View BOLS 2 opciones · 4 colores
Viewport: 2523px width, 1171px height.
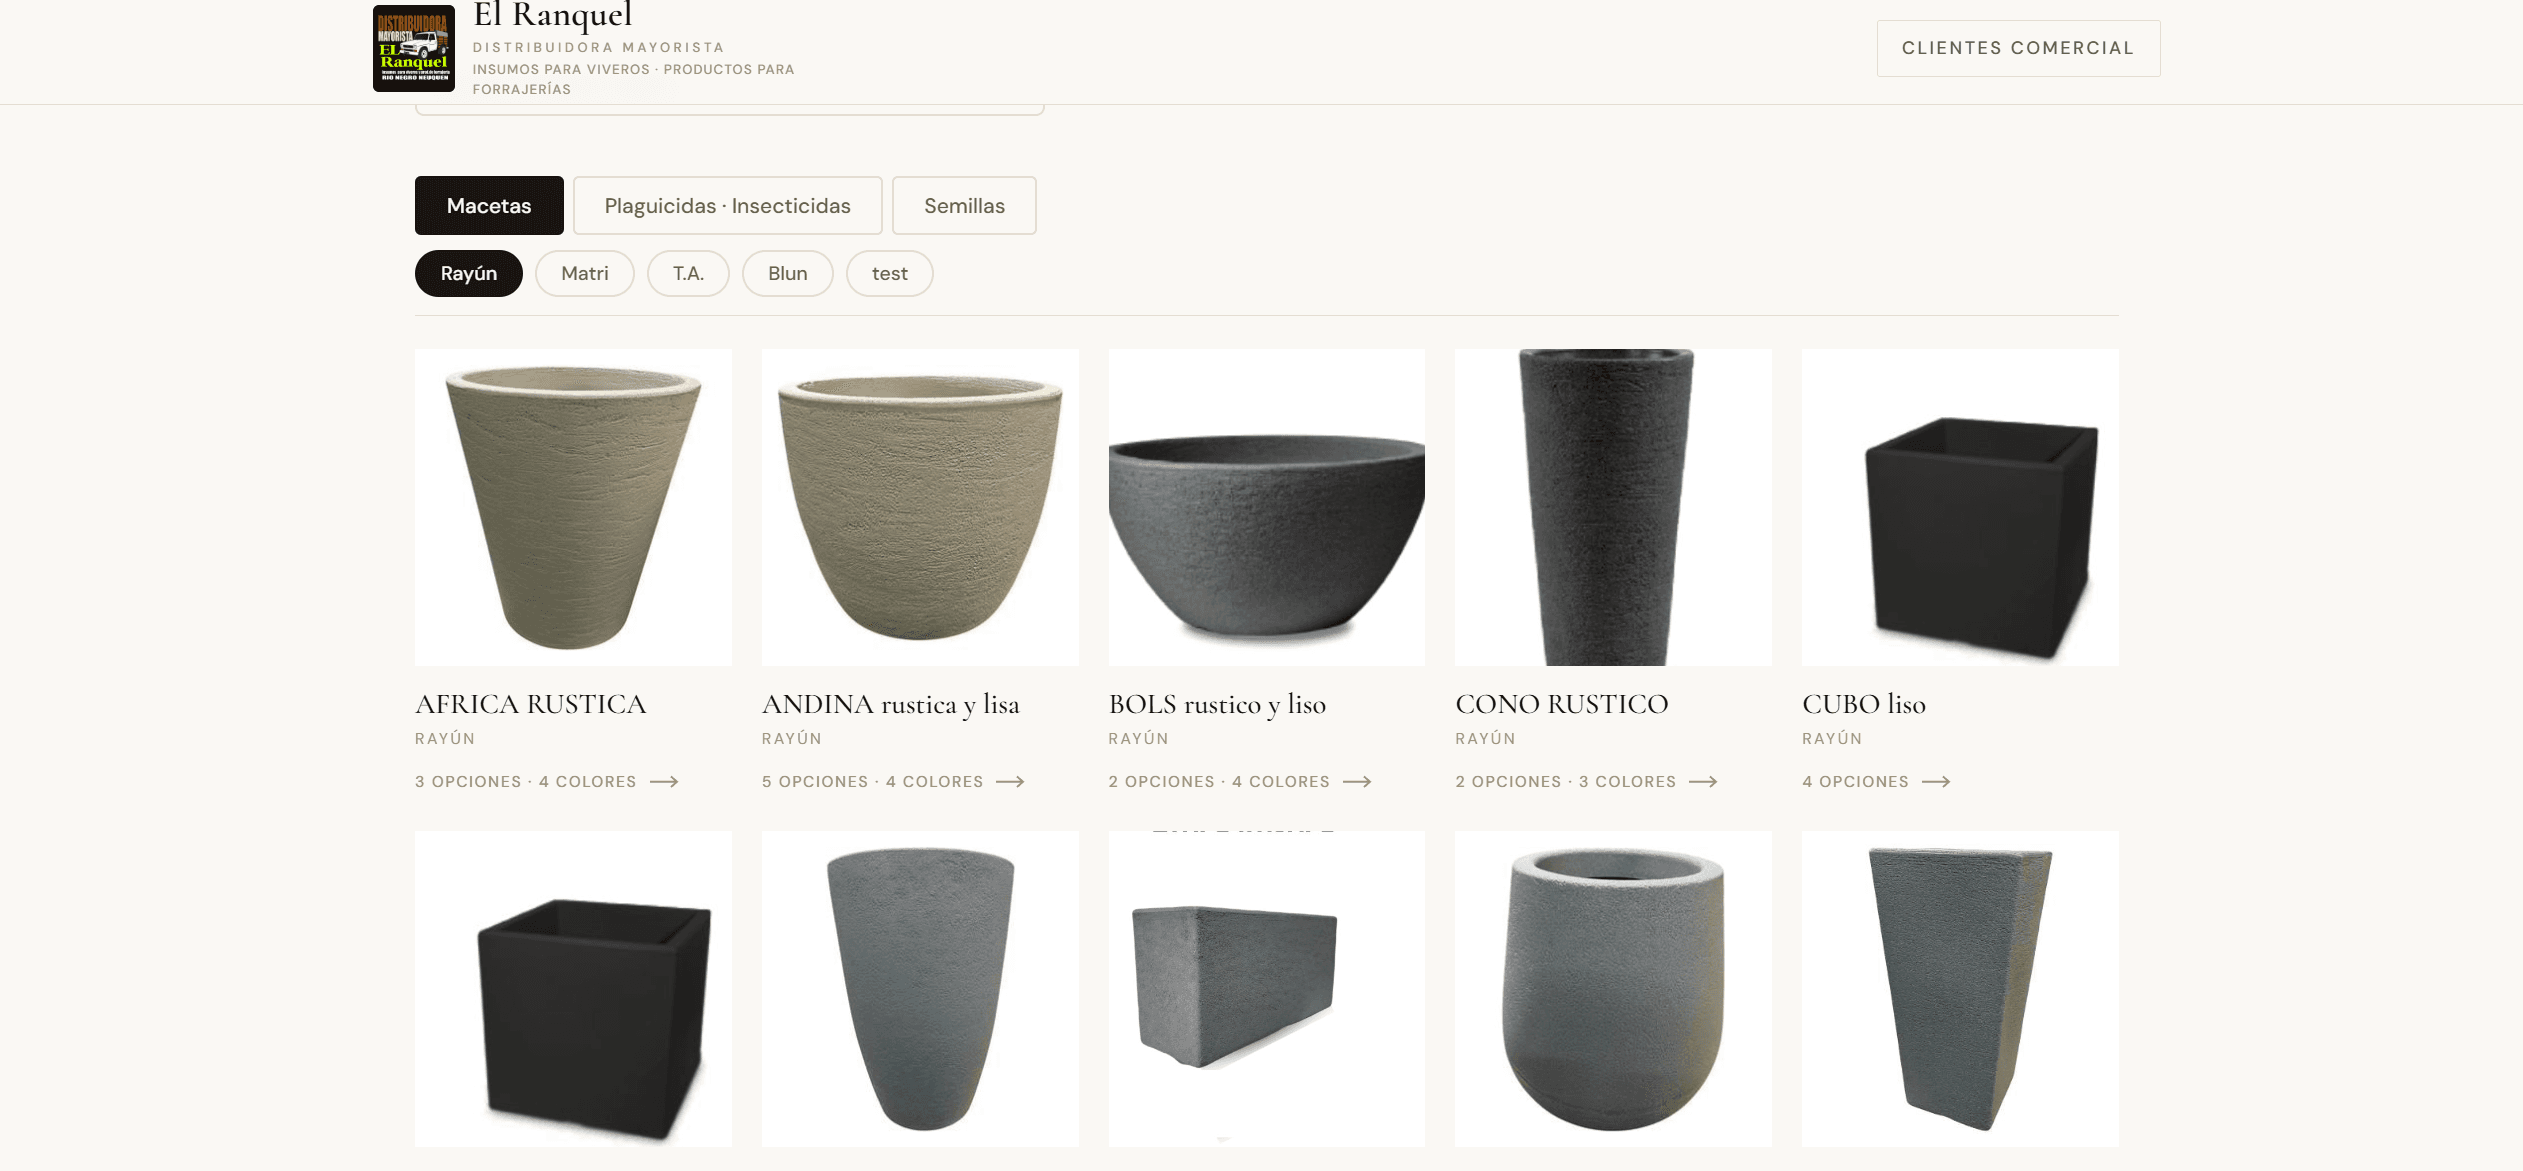pyautogui.click(x=1219, y=782)
